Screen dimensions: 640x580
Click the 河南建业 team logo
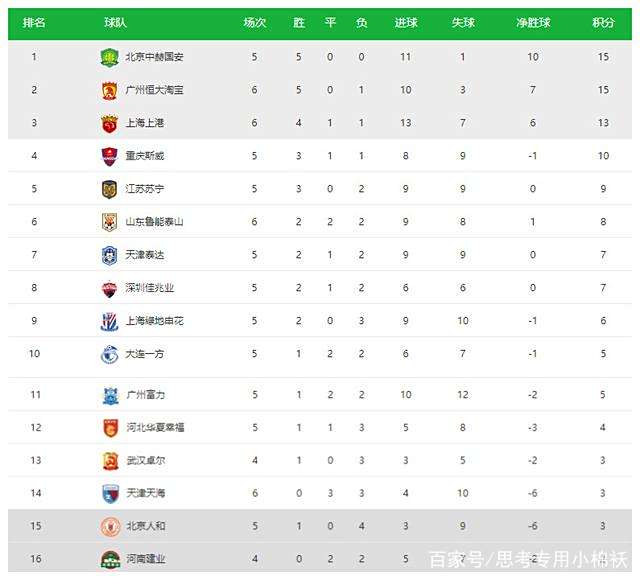pyautogui.click(x=110, y=559)
